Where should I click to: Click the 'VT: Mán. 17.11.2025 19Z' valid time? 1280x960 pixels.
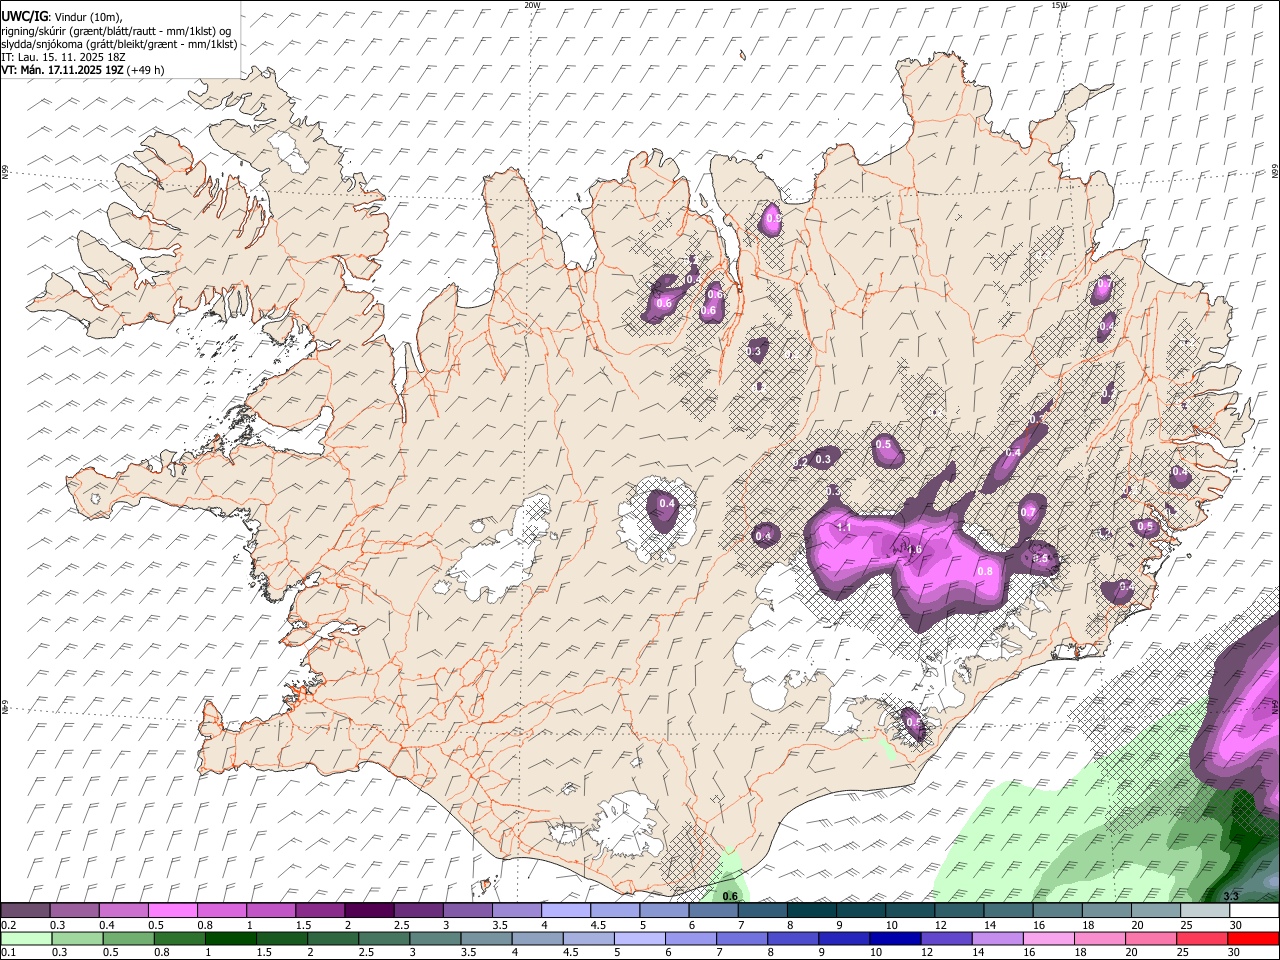click(x=62, y=70)
